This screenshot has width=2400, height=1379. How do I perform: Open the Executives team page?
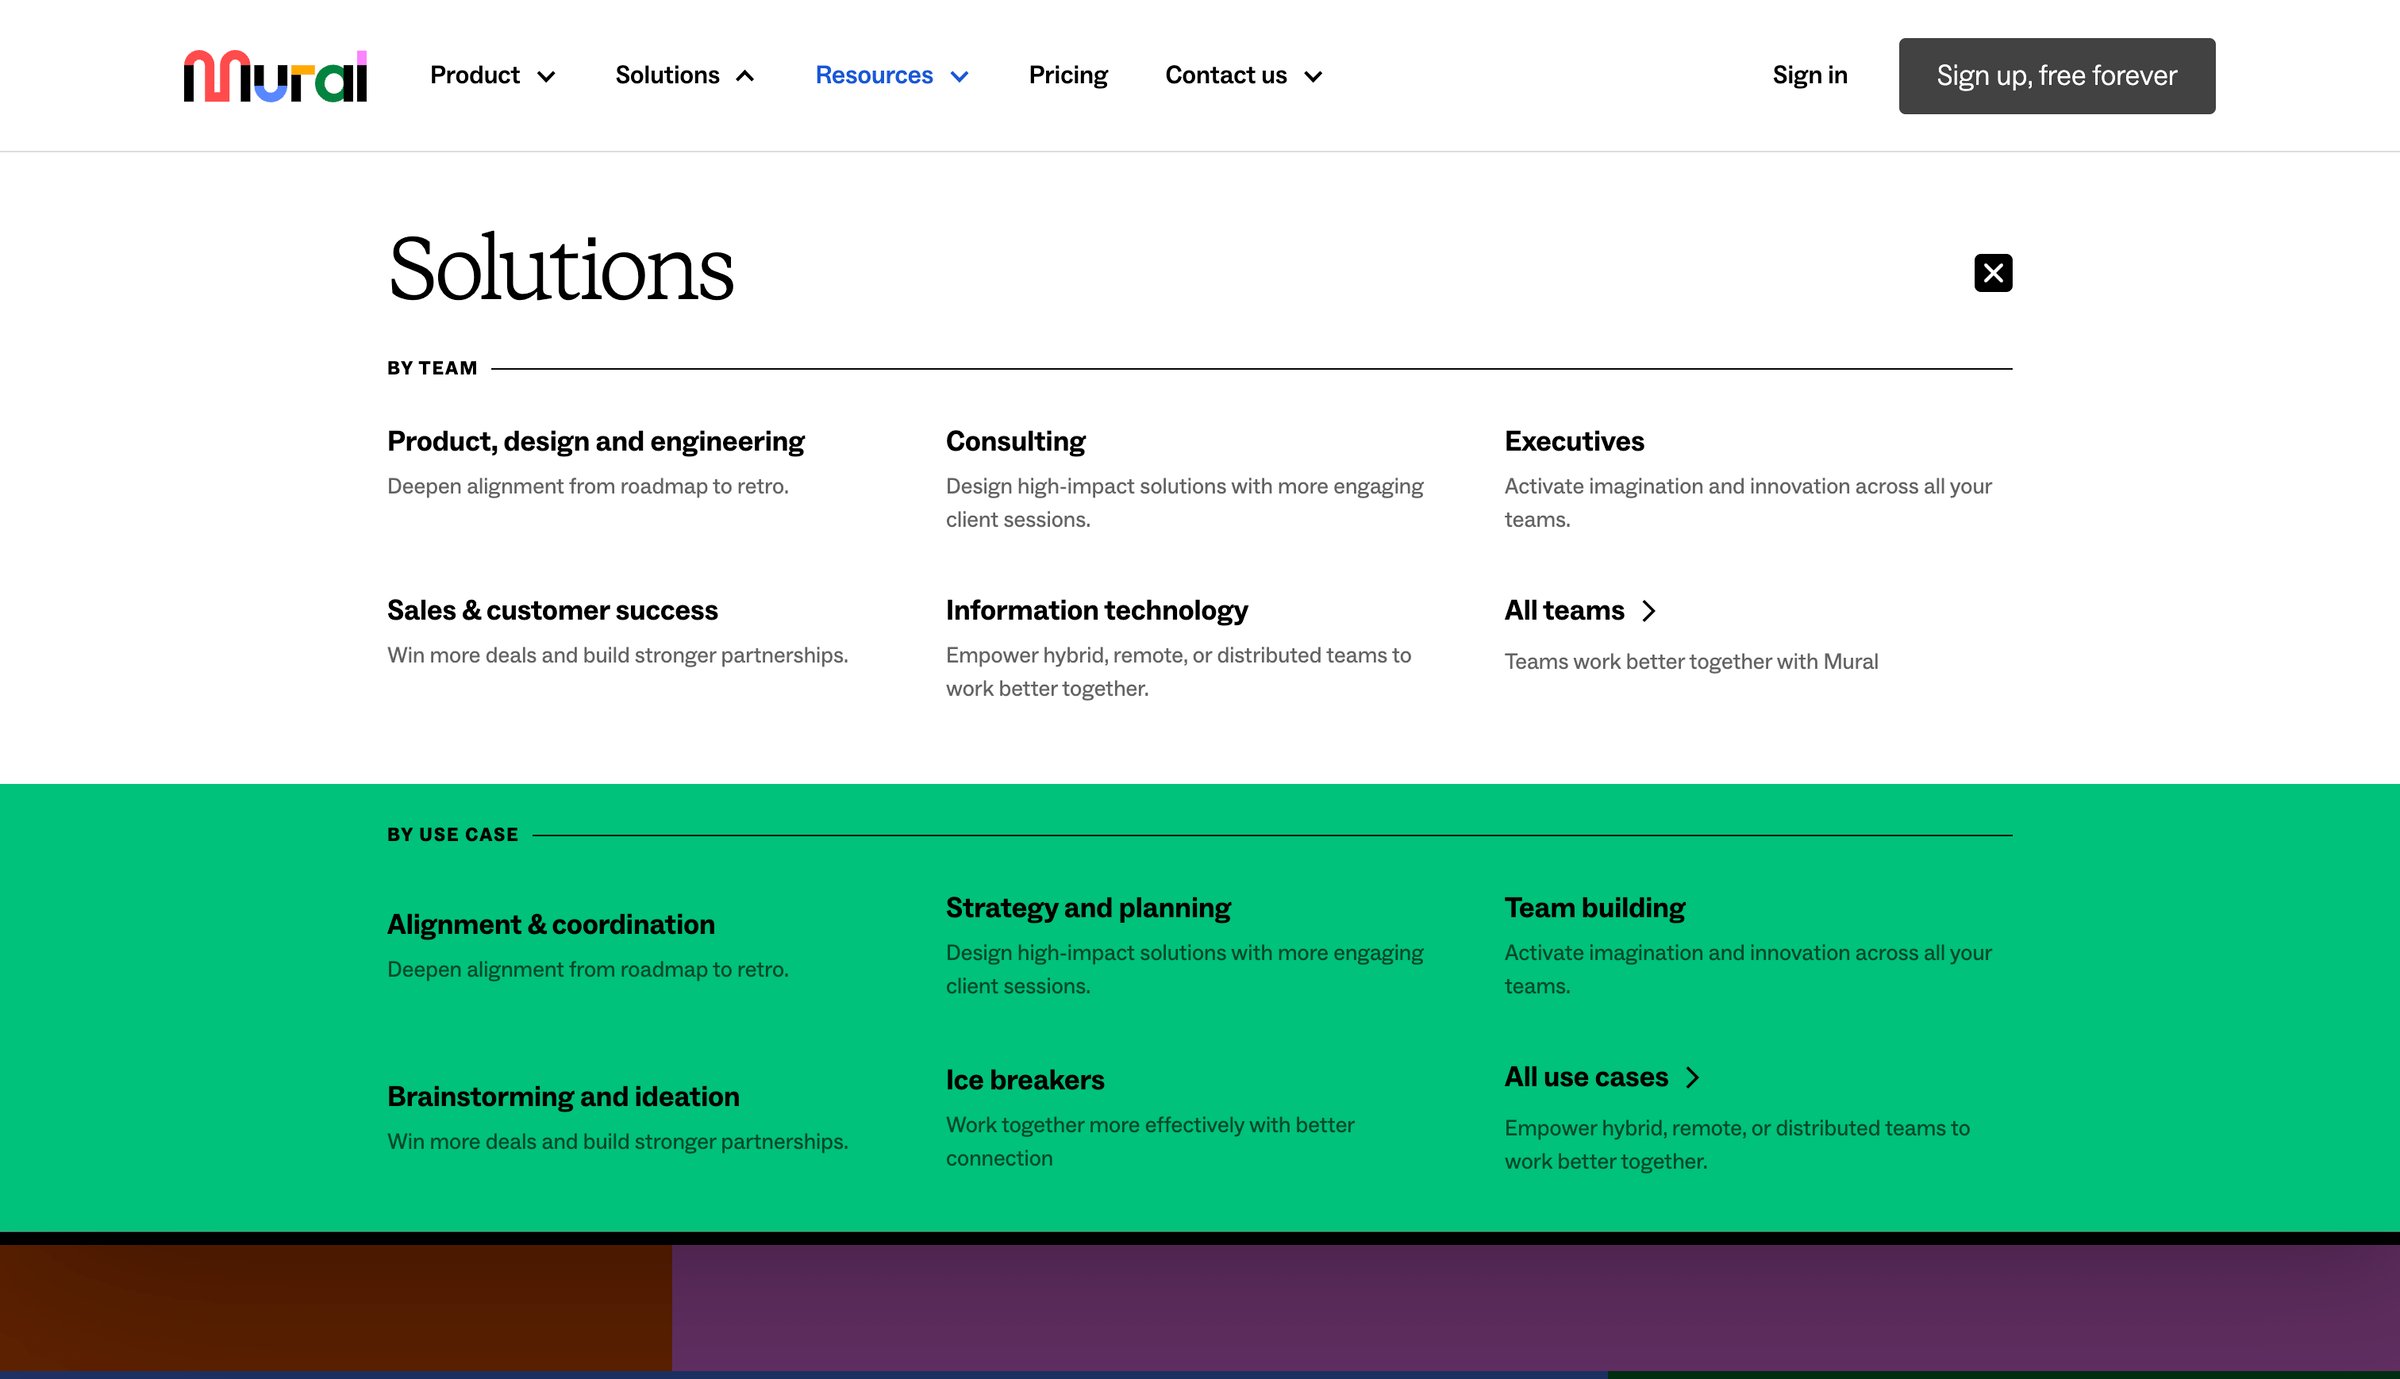click(x=1574, y=441)
